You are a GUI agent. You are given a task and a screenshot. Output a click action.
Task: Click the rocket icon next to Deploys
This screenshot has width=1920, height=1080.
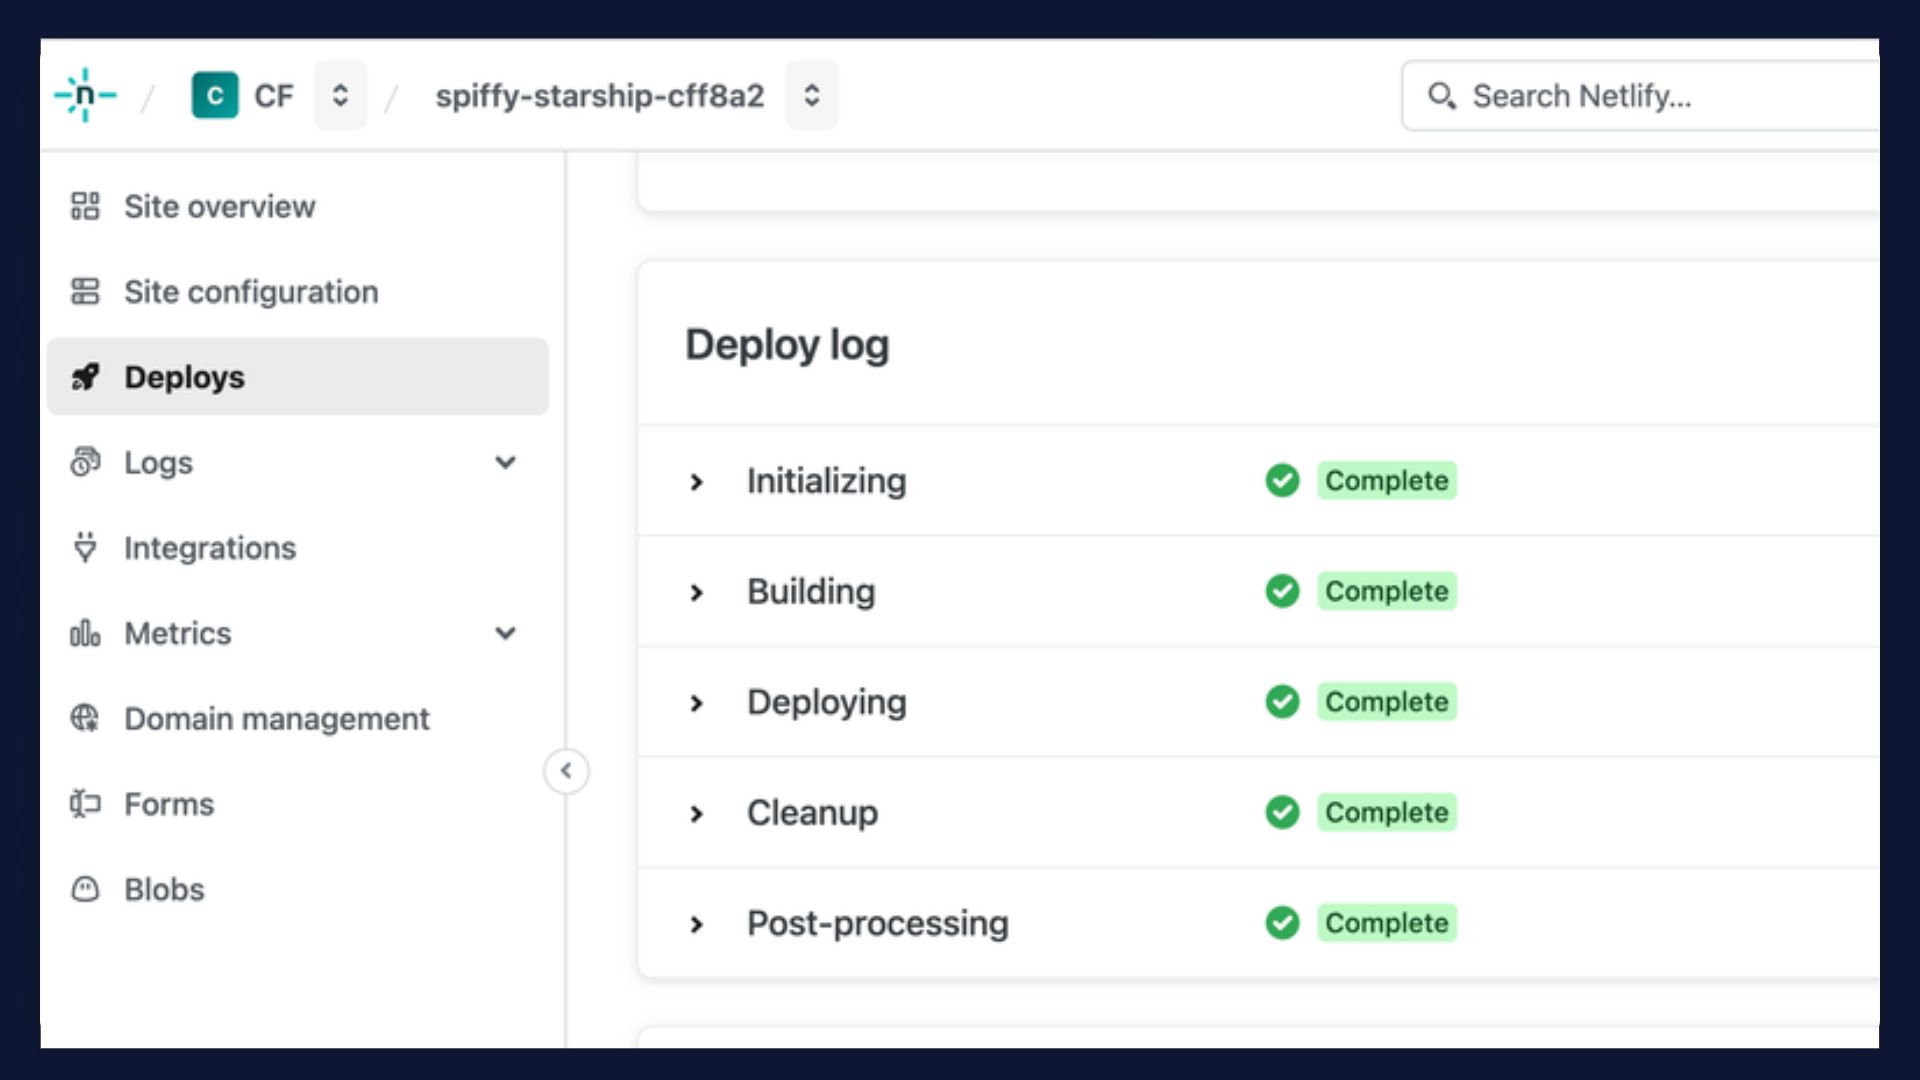[86, 376]
